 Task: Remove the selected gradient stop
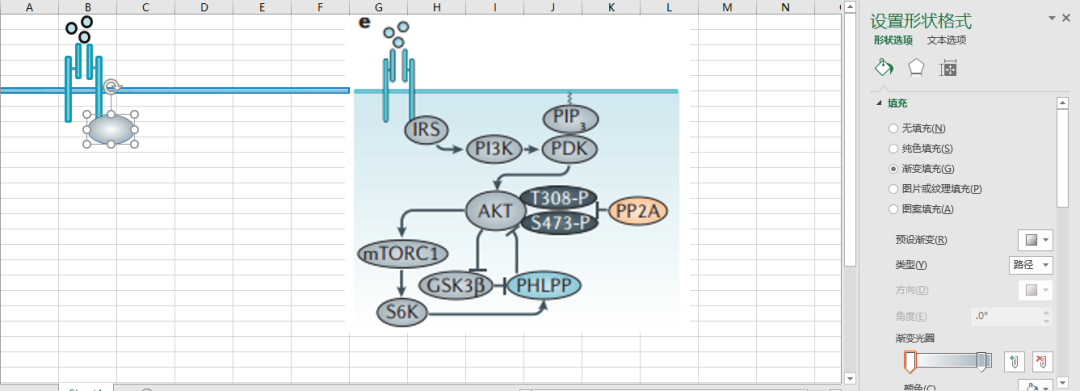[1043, 361]
